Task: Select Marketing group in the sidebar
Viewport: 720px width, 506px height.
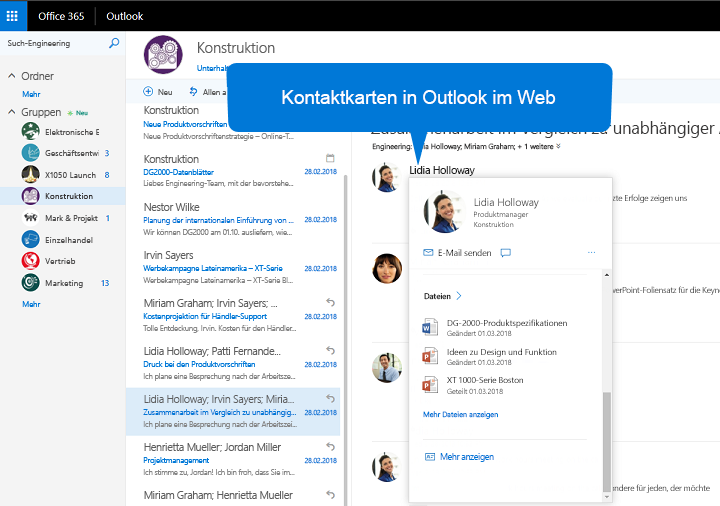Action: click(62, 283)
